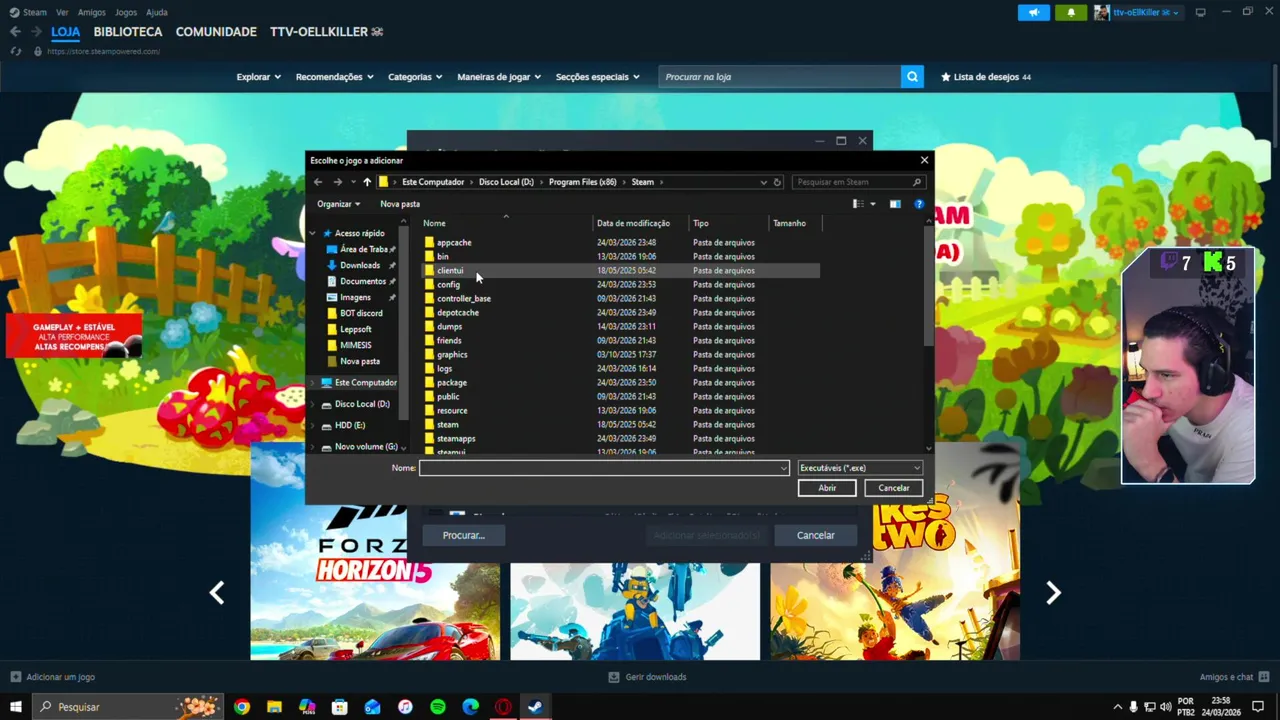Click the Abrir button
Screen dimensions: 1280x720
(x=827, y=488)
